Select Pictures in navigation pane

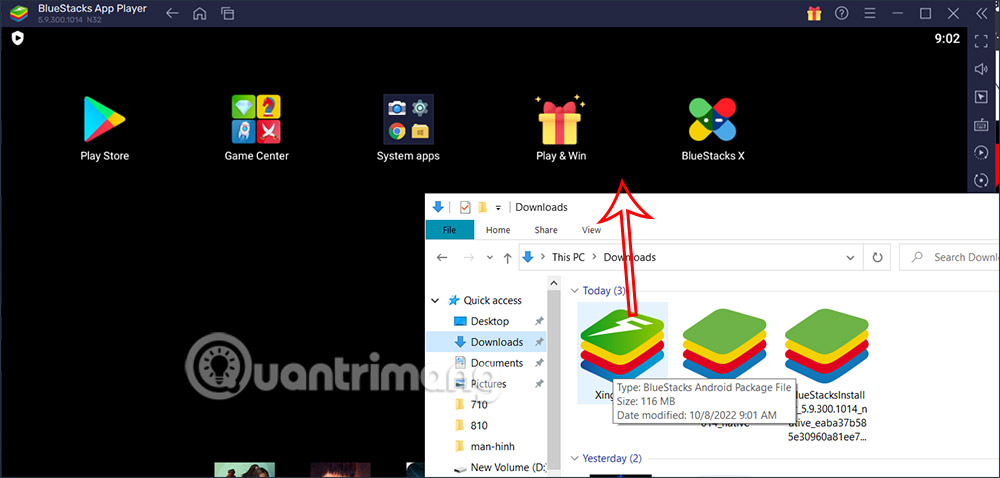tap(489, 384)
